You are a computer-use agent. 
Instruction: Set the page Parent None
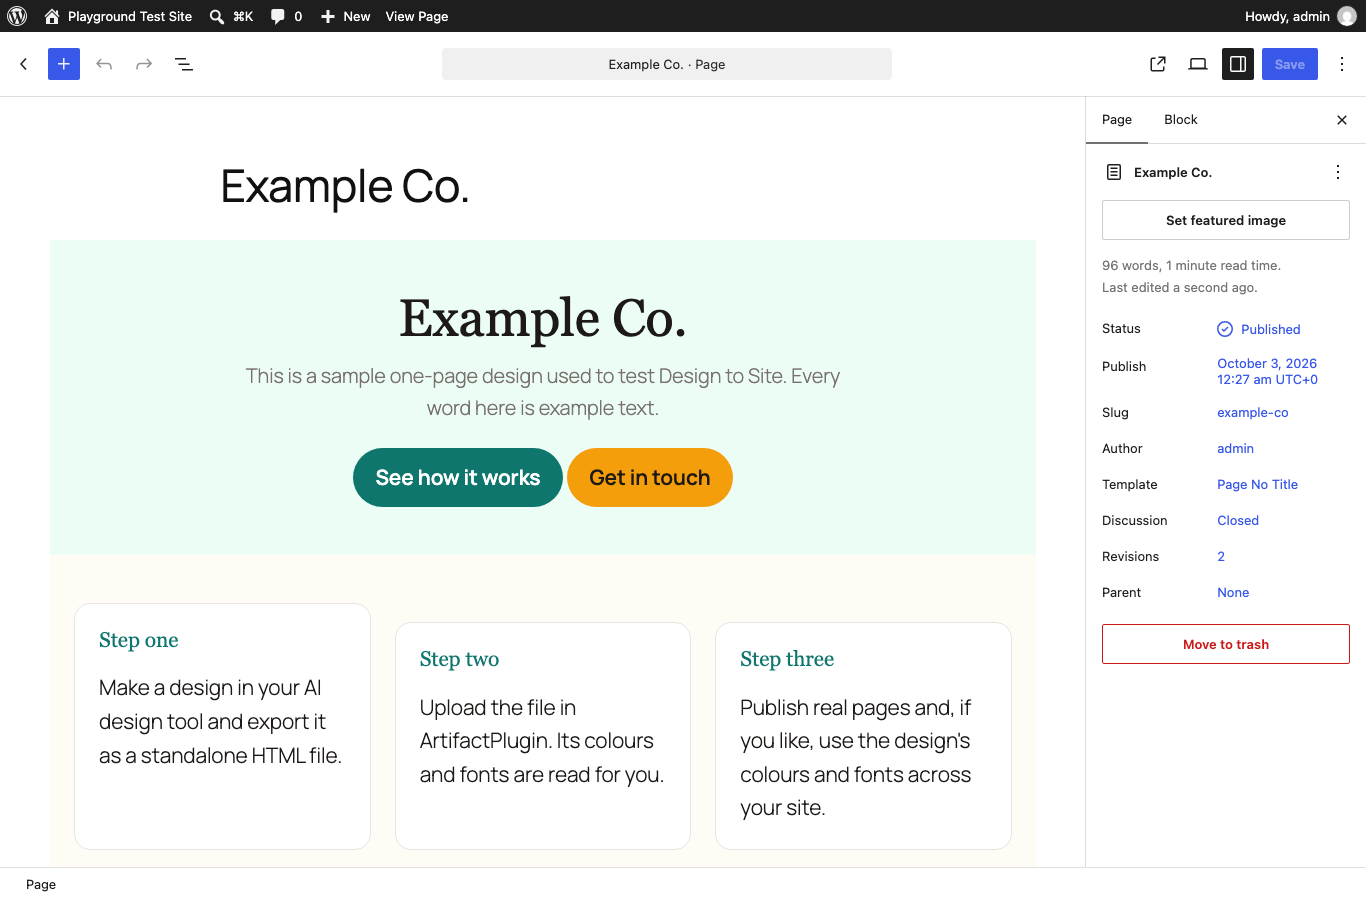tap(1233, 592)
